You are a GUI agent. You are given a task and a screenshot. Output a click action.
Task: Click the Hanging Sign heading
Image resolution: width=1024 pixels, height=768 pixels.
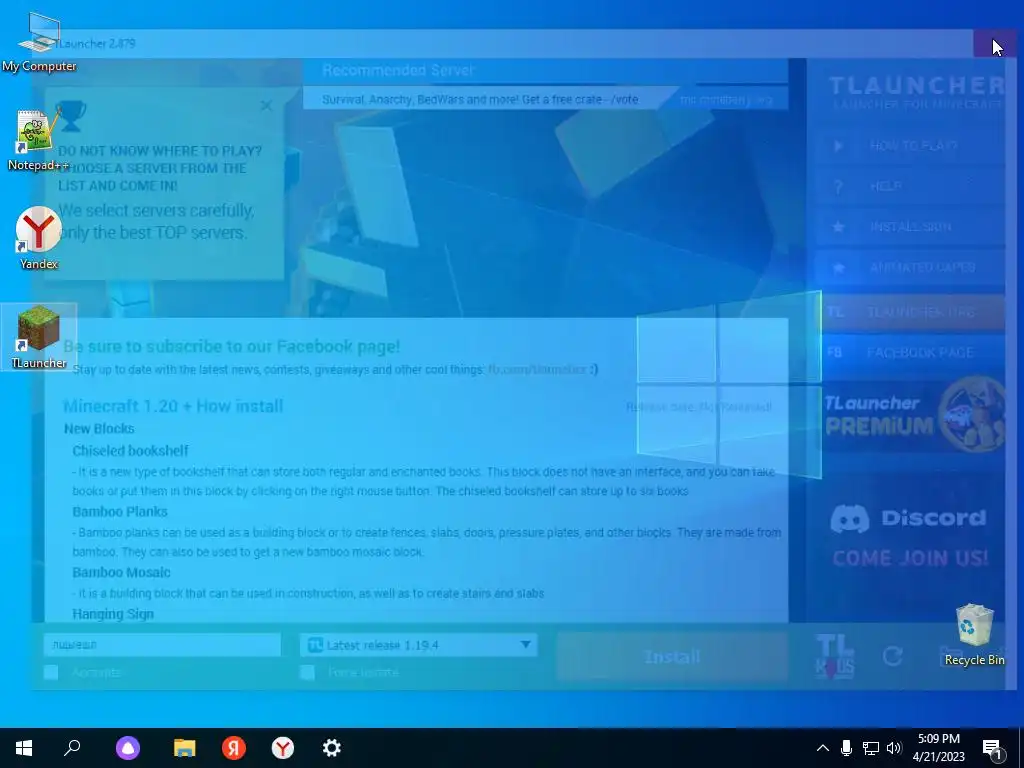[x=113, y=614]
